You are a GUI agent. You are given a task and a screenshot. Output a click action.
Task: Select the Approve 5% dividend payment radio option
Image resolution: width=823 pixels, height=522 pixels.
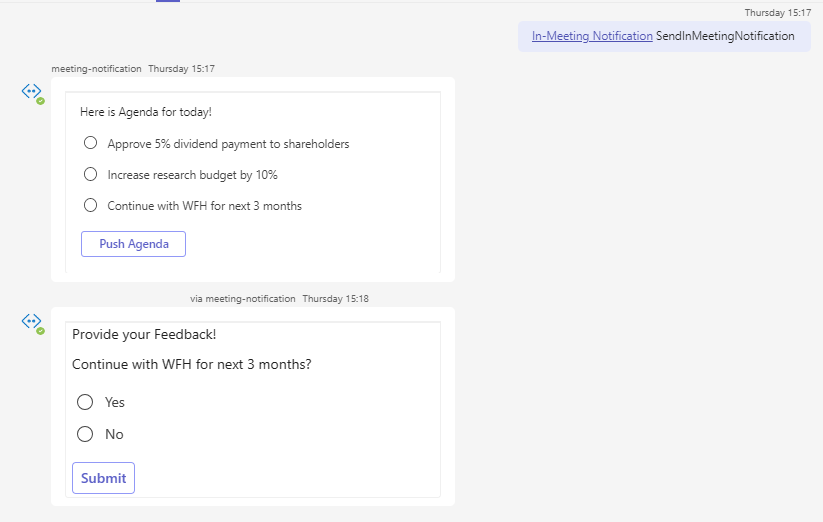[90, 143]
